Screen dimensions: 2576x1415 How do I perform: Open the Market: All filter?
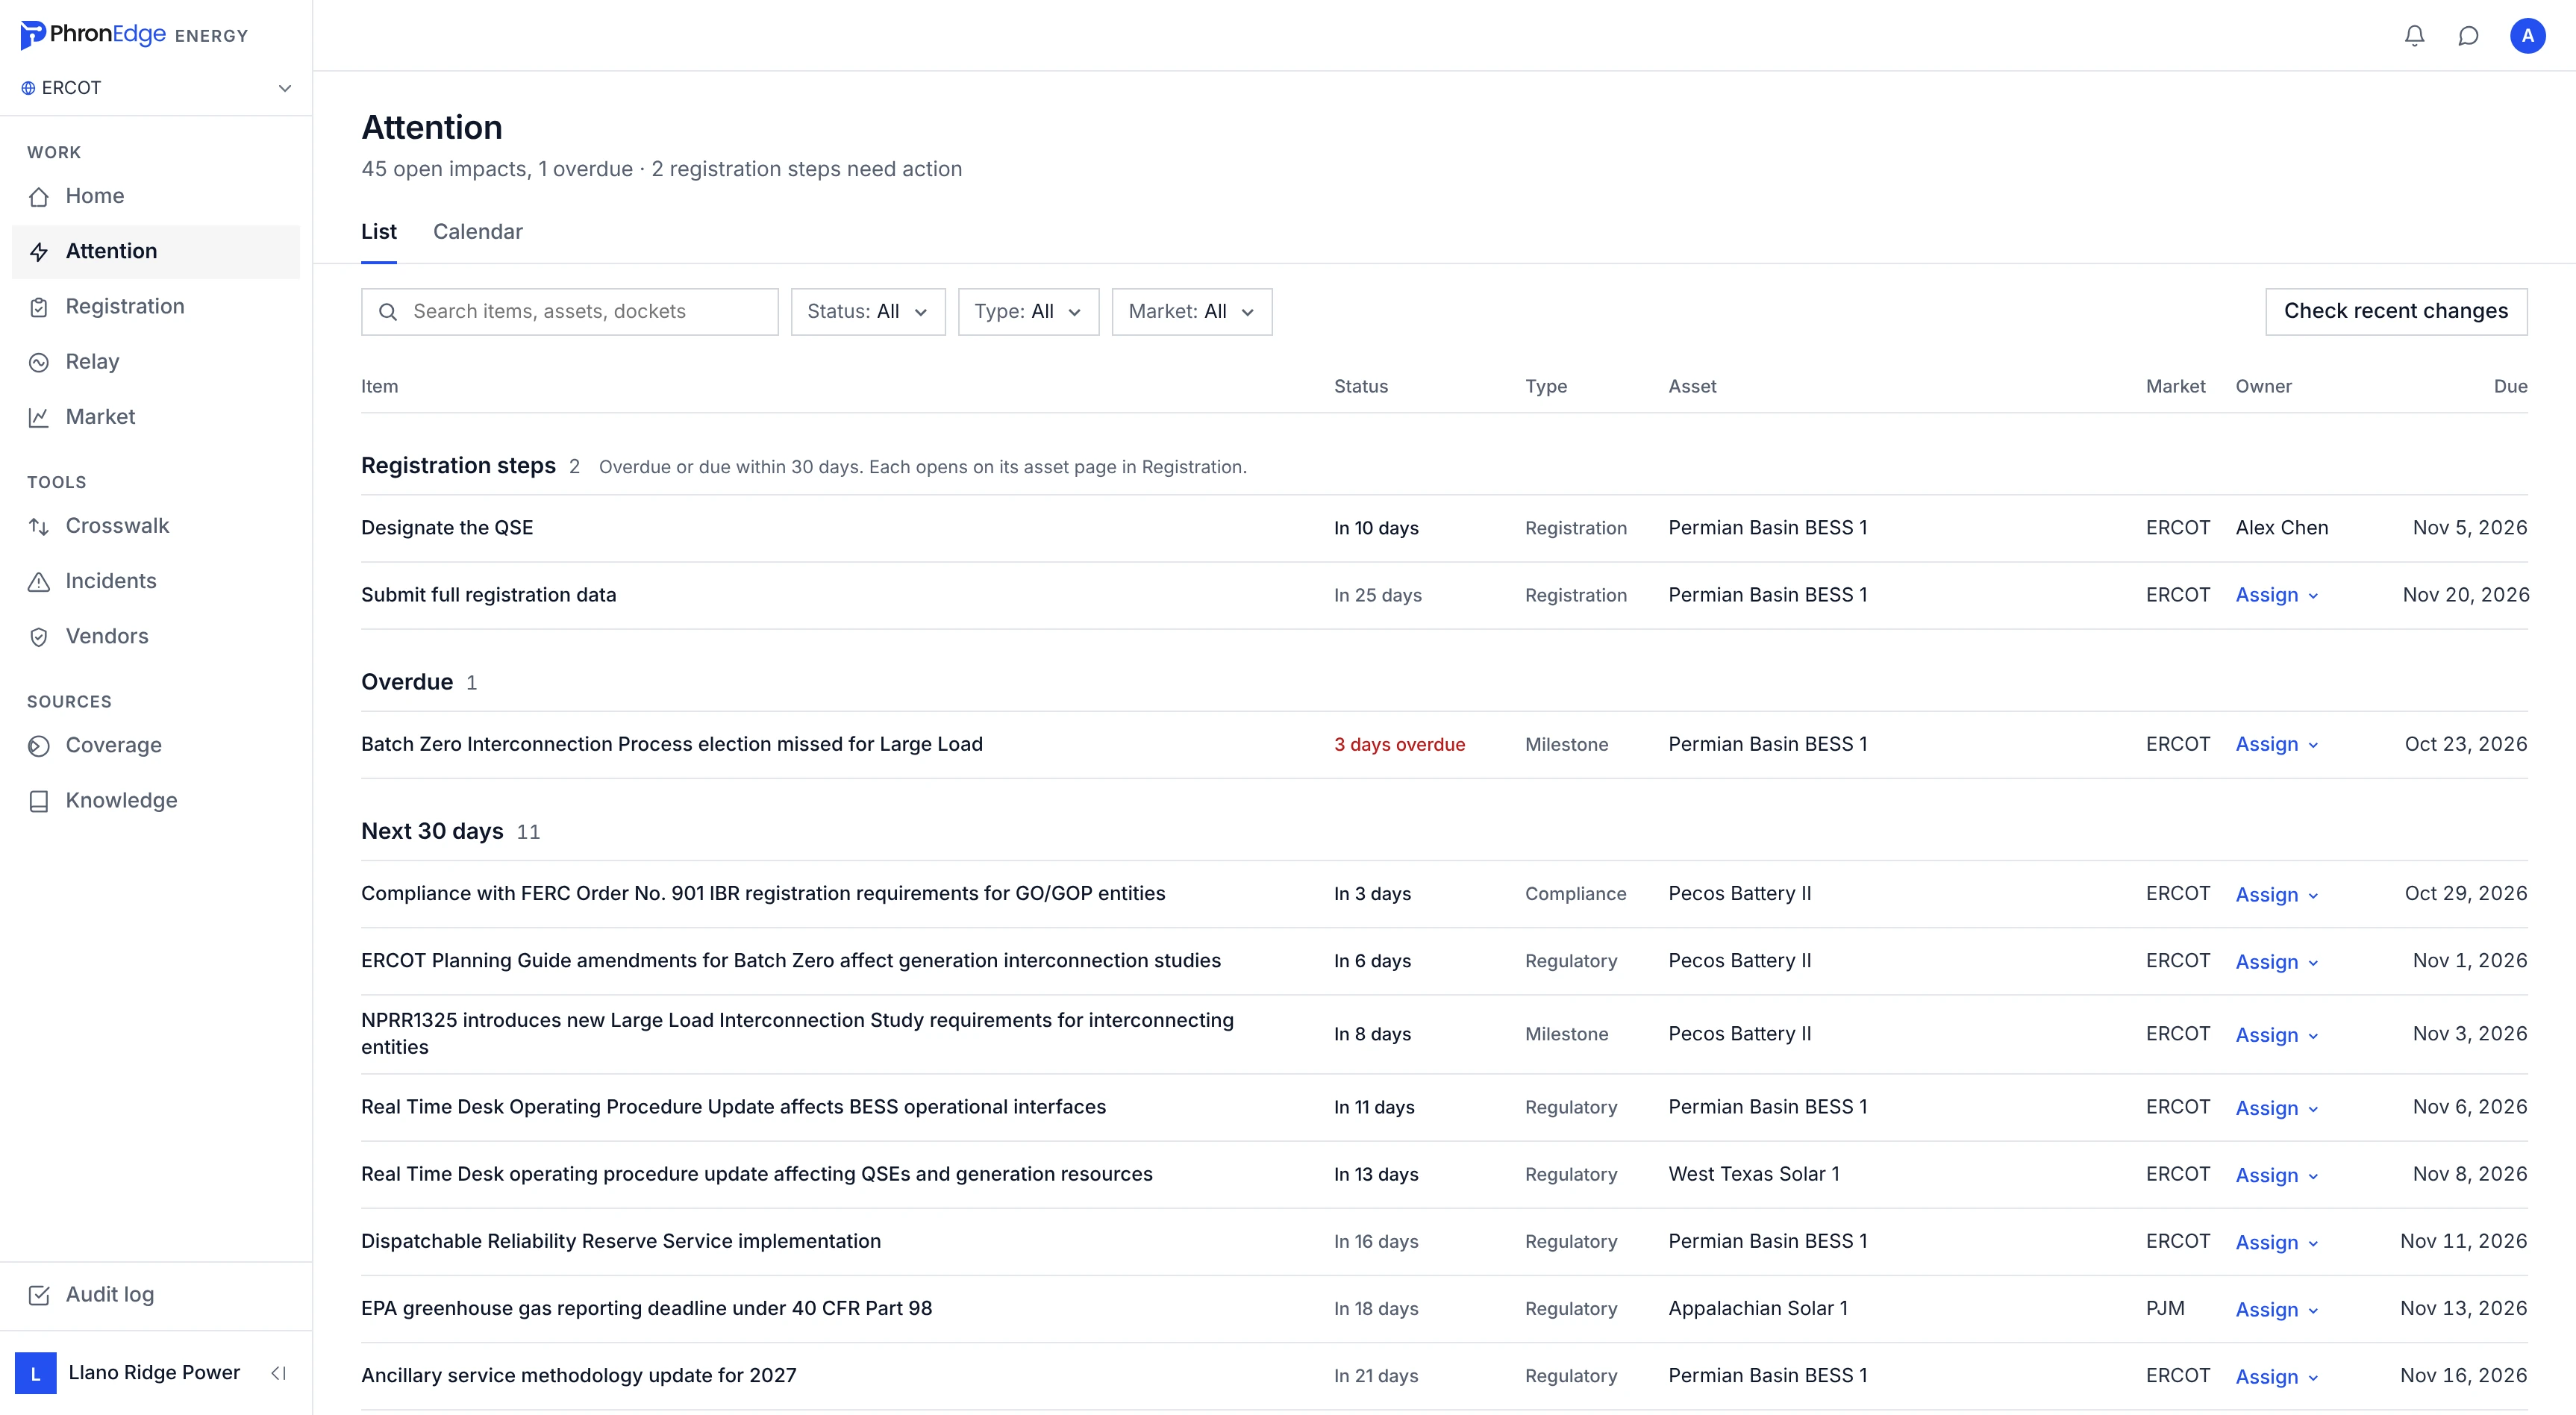coord(1191,312)
